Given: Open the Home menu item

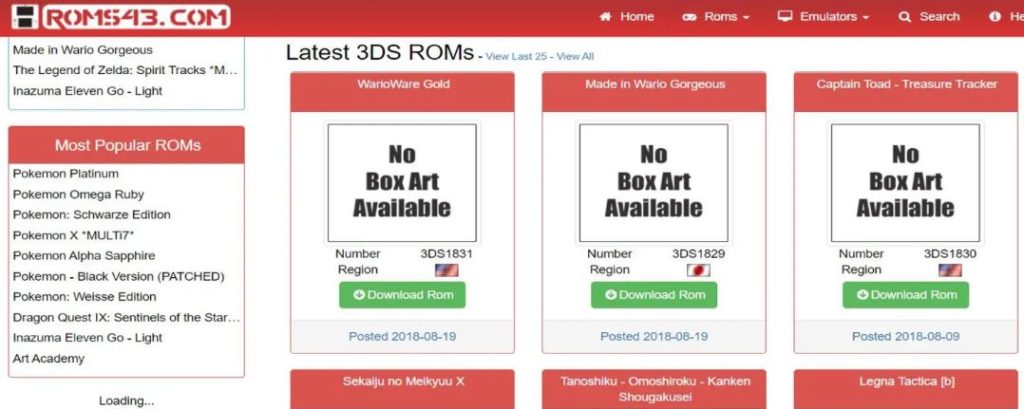Looking at the screenshot, I should click(627, 17).
